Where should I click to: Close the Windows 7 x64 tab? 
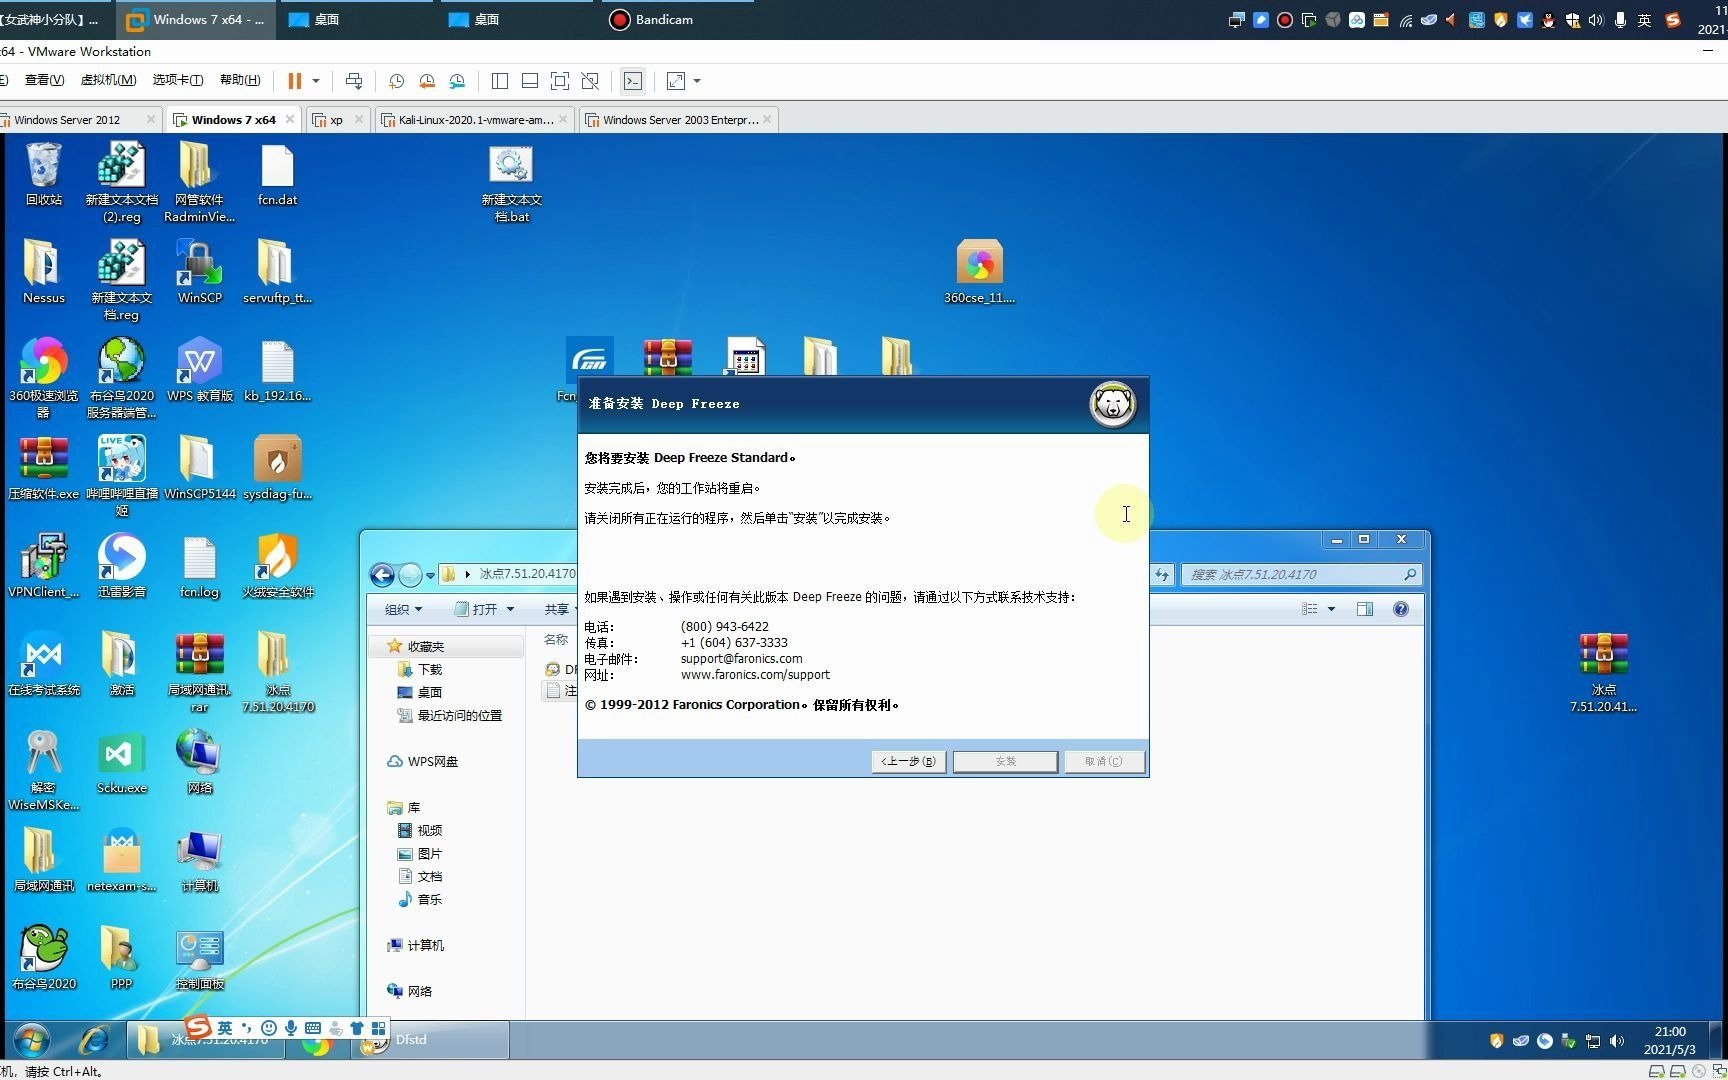point(290,119)
